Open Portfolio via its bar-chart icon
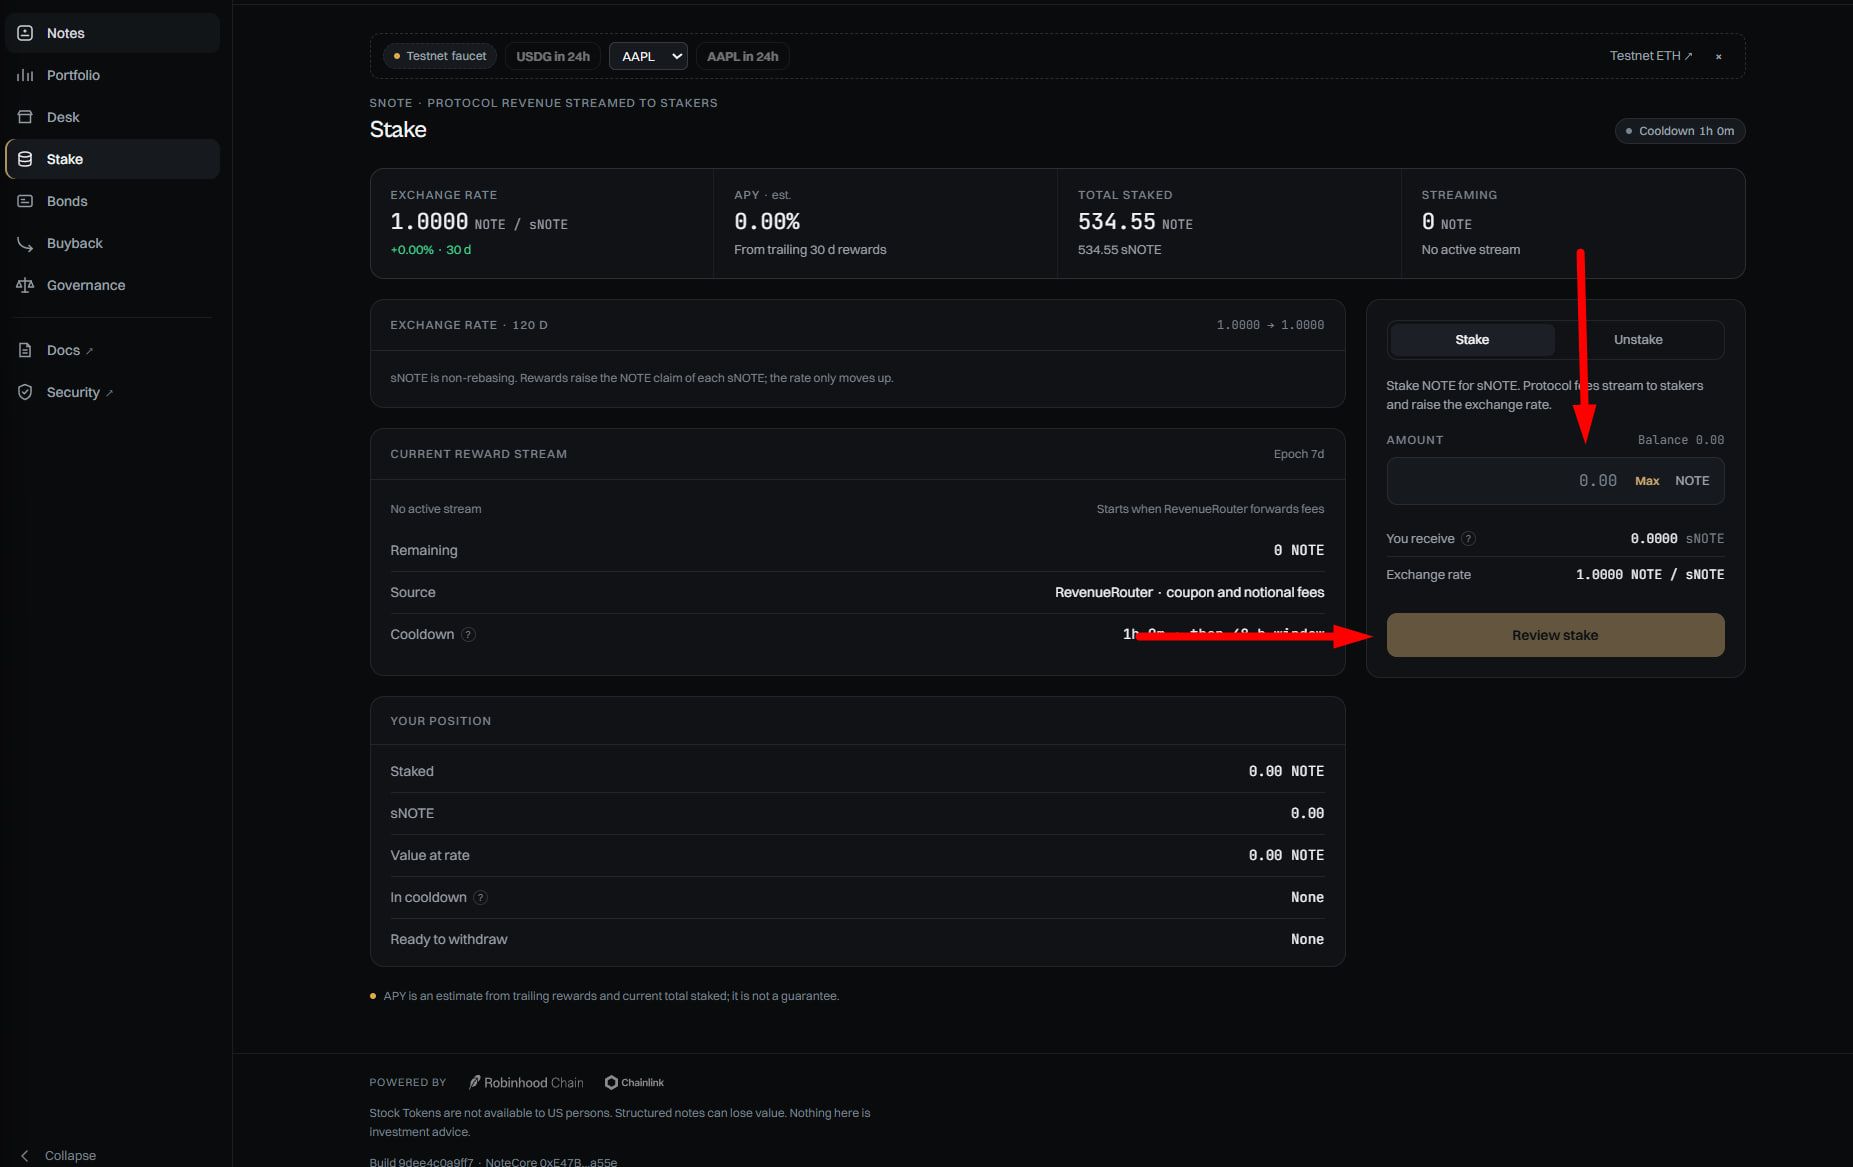Viewport: 1853px width, 1167px height. pos(25,75)
